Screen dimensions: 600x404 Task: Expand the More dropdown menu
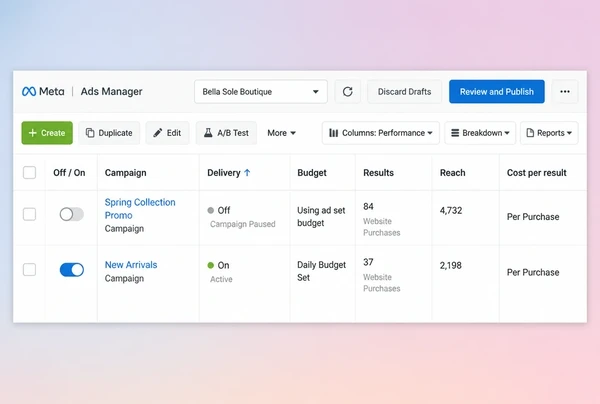(x=281, y=133)
